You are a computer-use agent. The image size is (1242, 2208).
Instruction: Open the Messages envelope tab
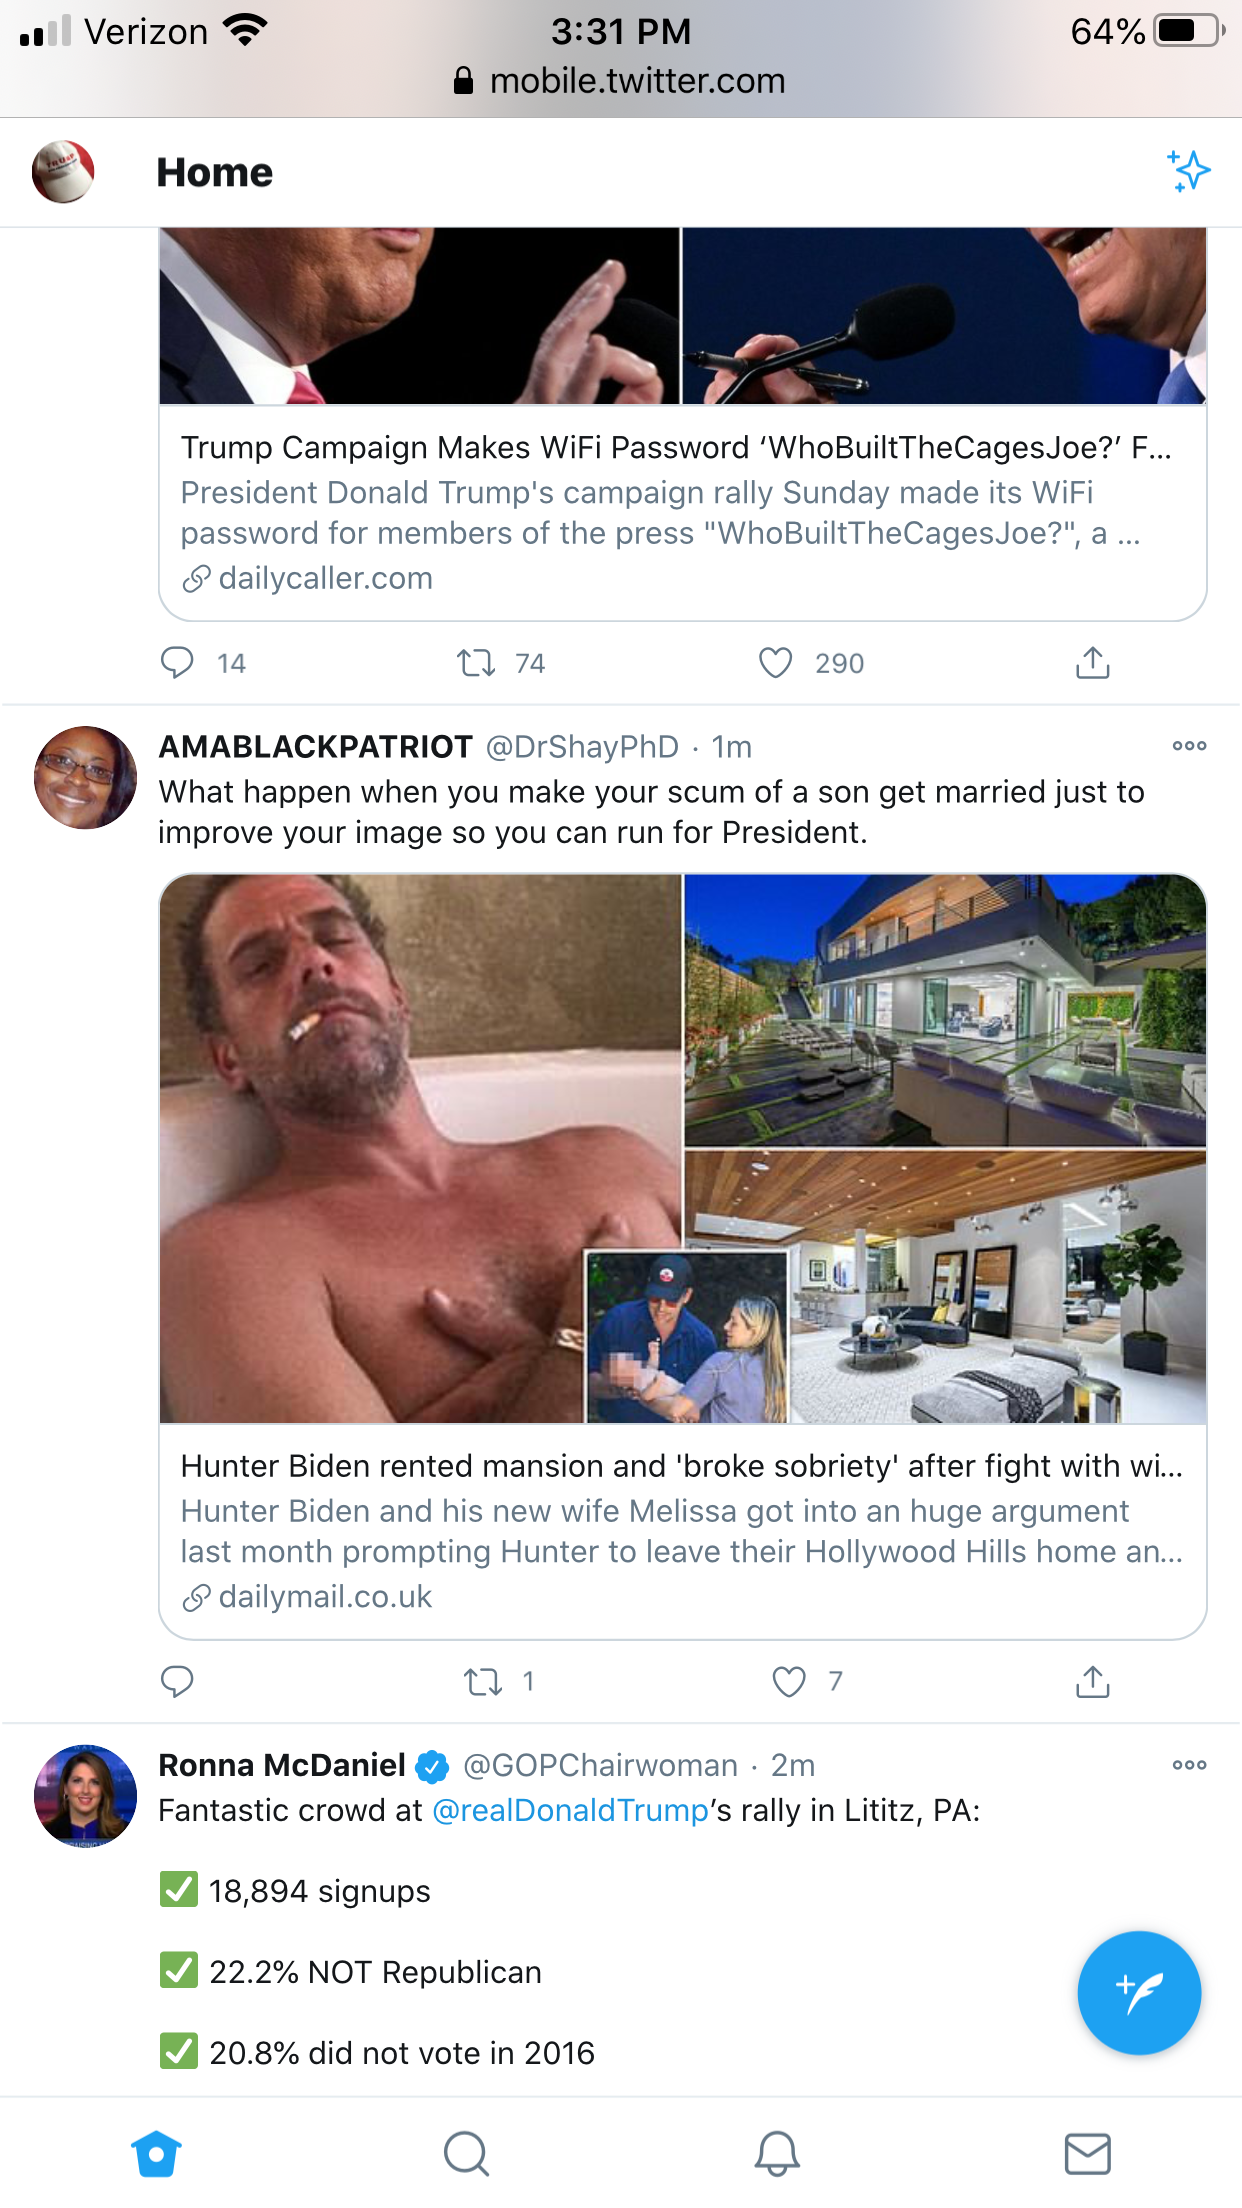pos(1087,2154)
